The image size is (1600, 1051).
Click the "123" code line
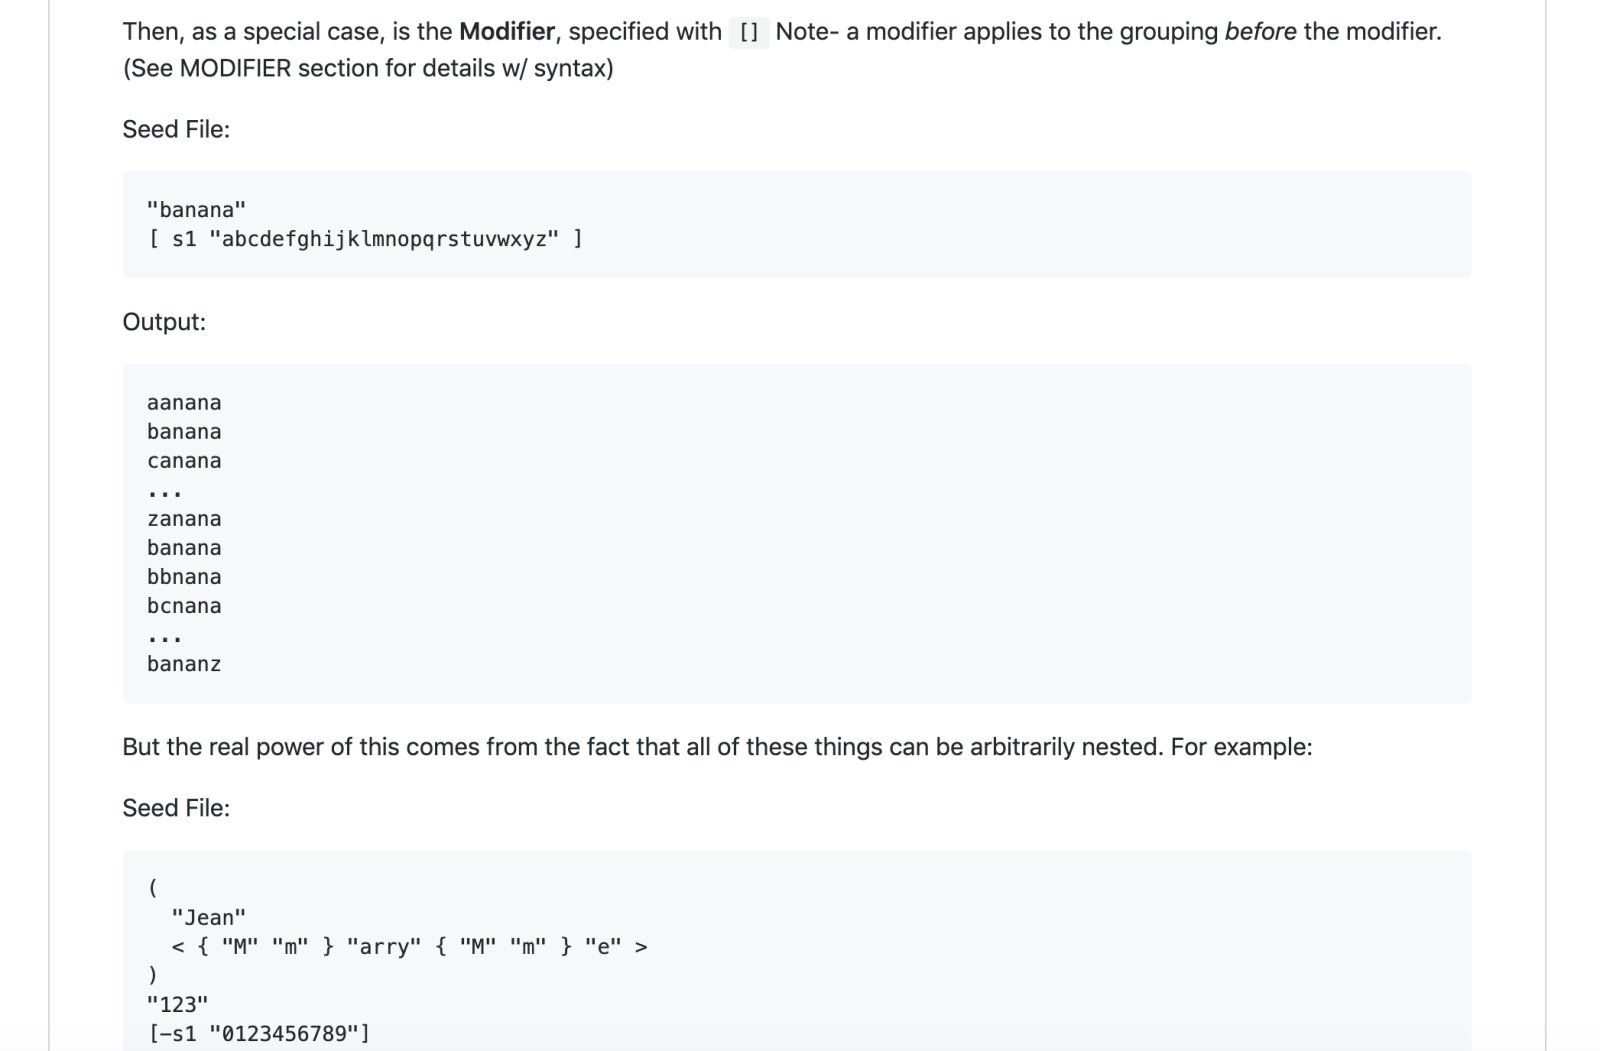(x=178, y=1004)
